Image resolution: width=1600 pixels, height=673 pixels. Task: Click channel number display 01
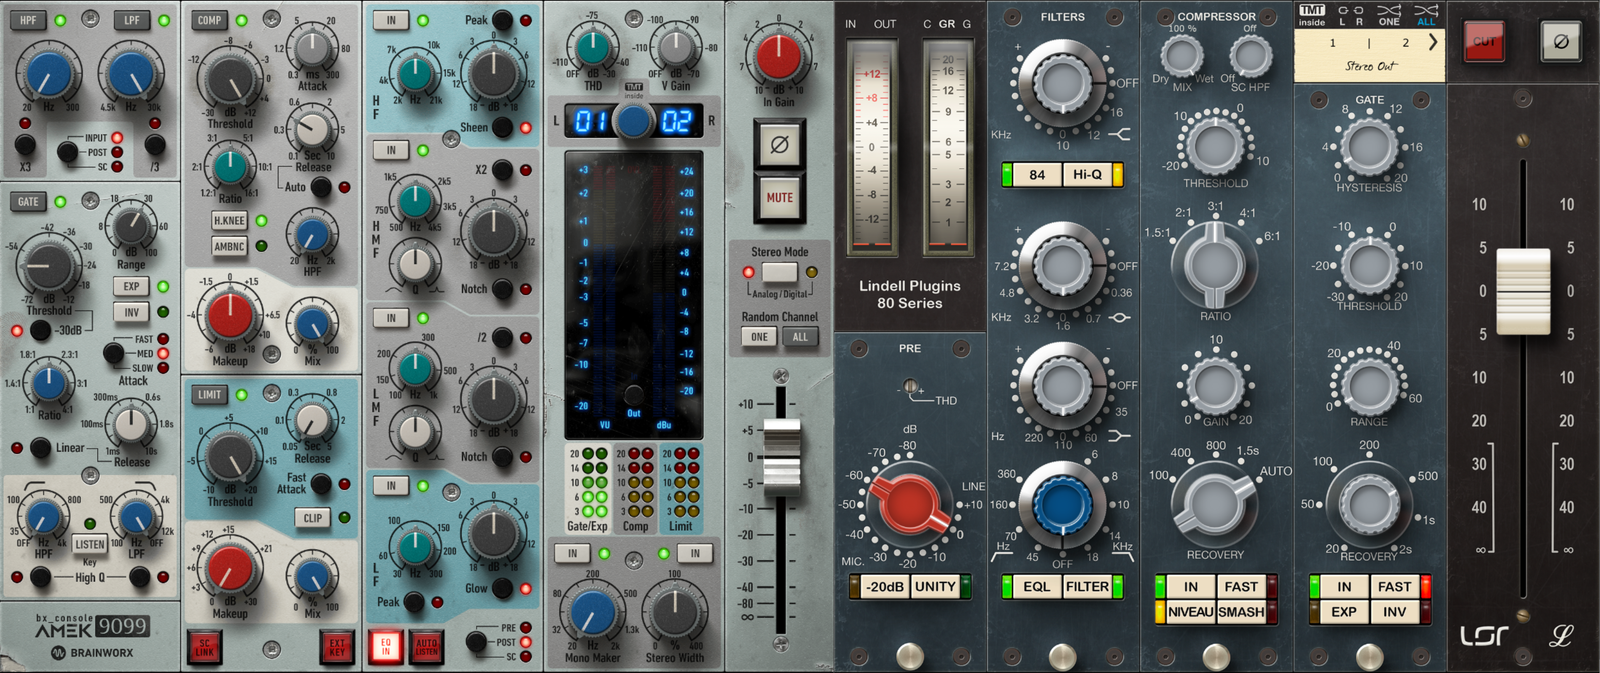pyautogui.click(x=590, y=122)
